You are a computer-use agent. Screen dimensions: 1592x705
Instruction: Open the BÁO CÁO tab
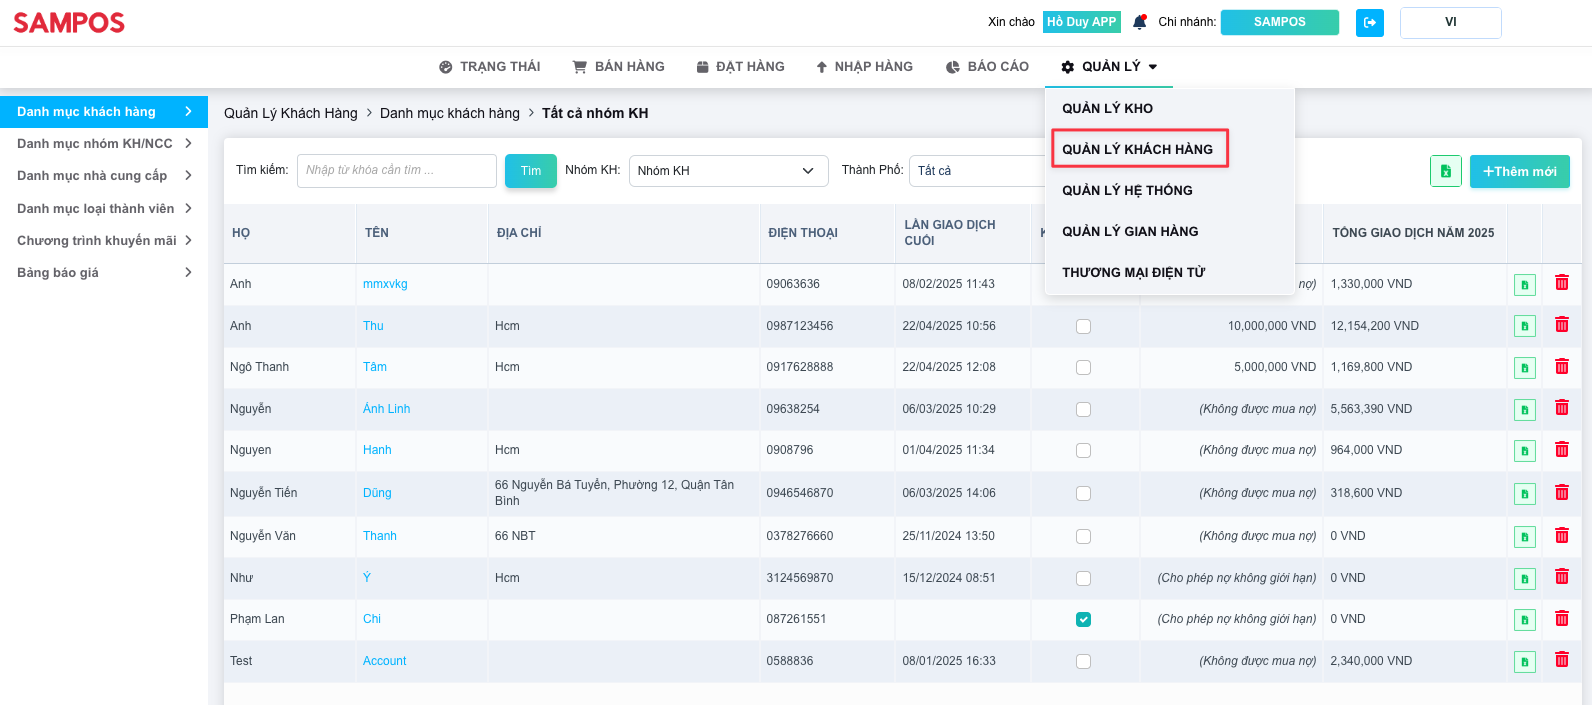(987, 67)
